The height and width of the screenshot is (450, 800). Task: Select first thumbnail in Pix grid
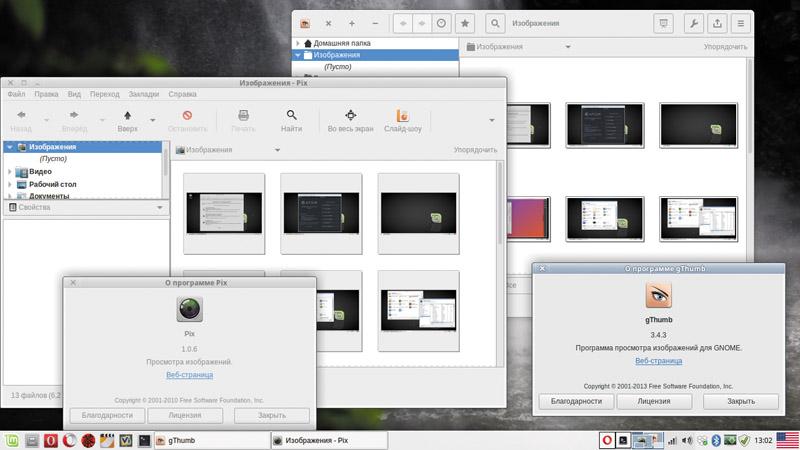pyautogui.click(x=224, y=213)
